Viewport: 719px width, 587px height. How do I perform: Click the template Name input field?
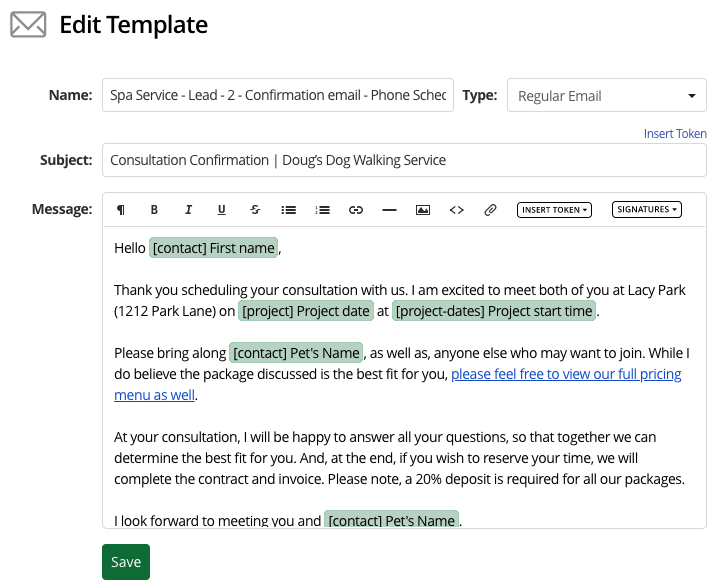(278, 96)
